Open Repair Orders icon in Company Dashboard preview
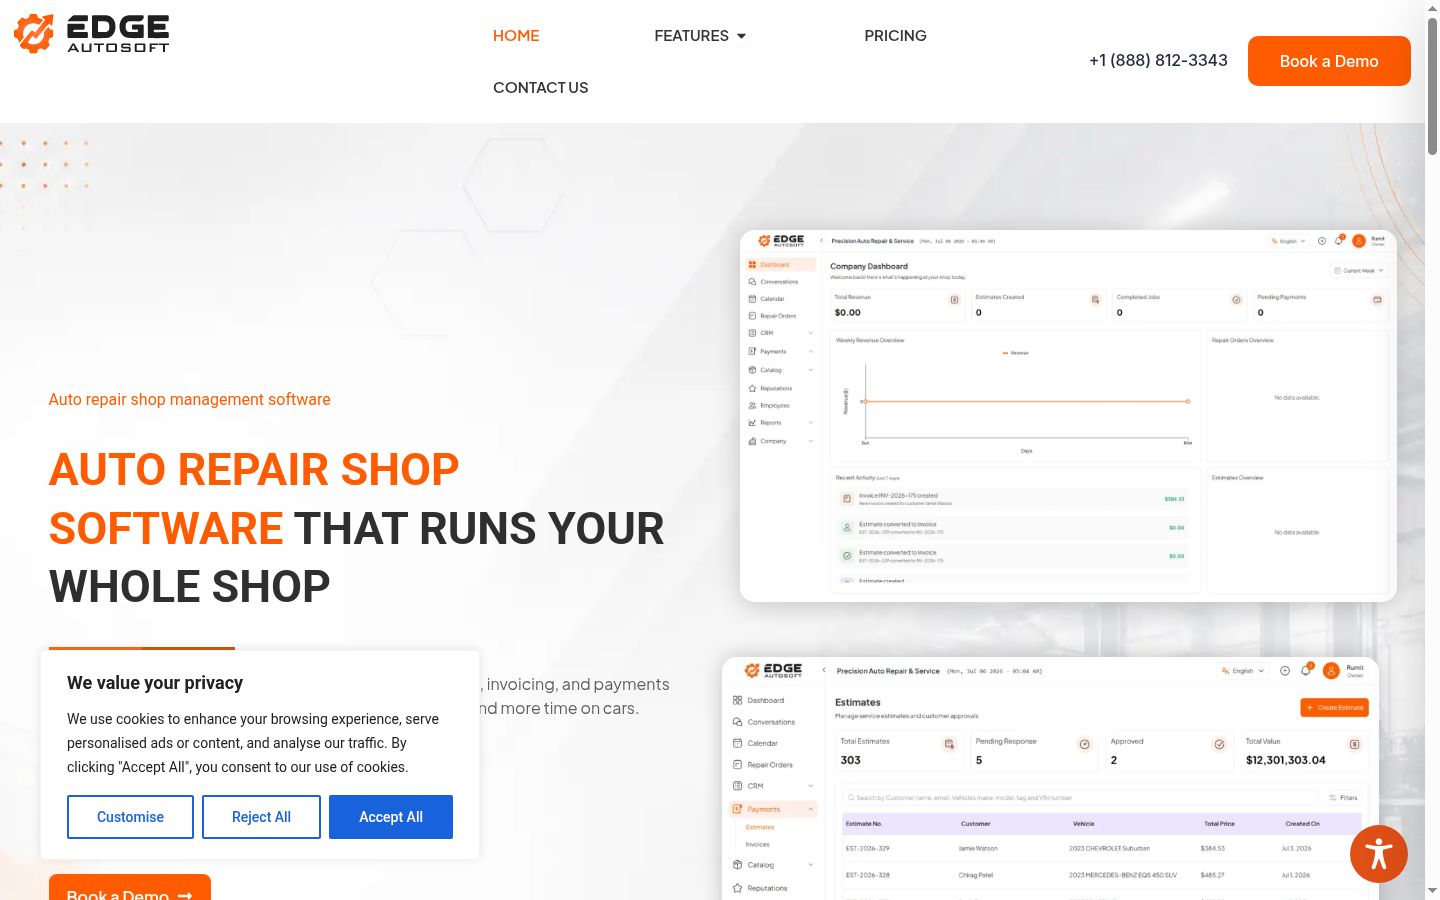The image size is (1440, 900). pos(752,316)
